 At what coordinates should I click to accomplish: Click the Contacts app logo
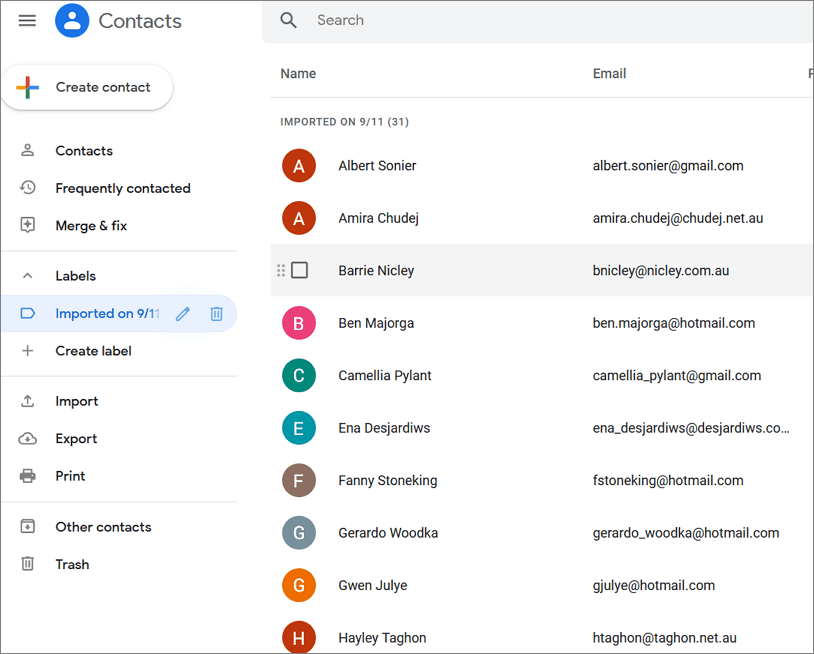71,20
